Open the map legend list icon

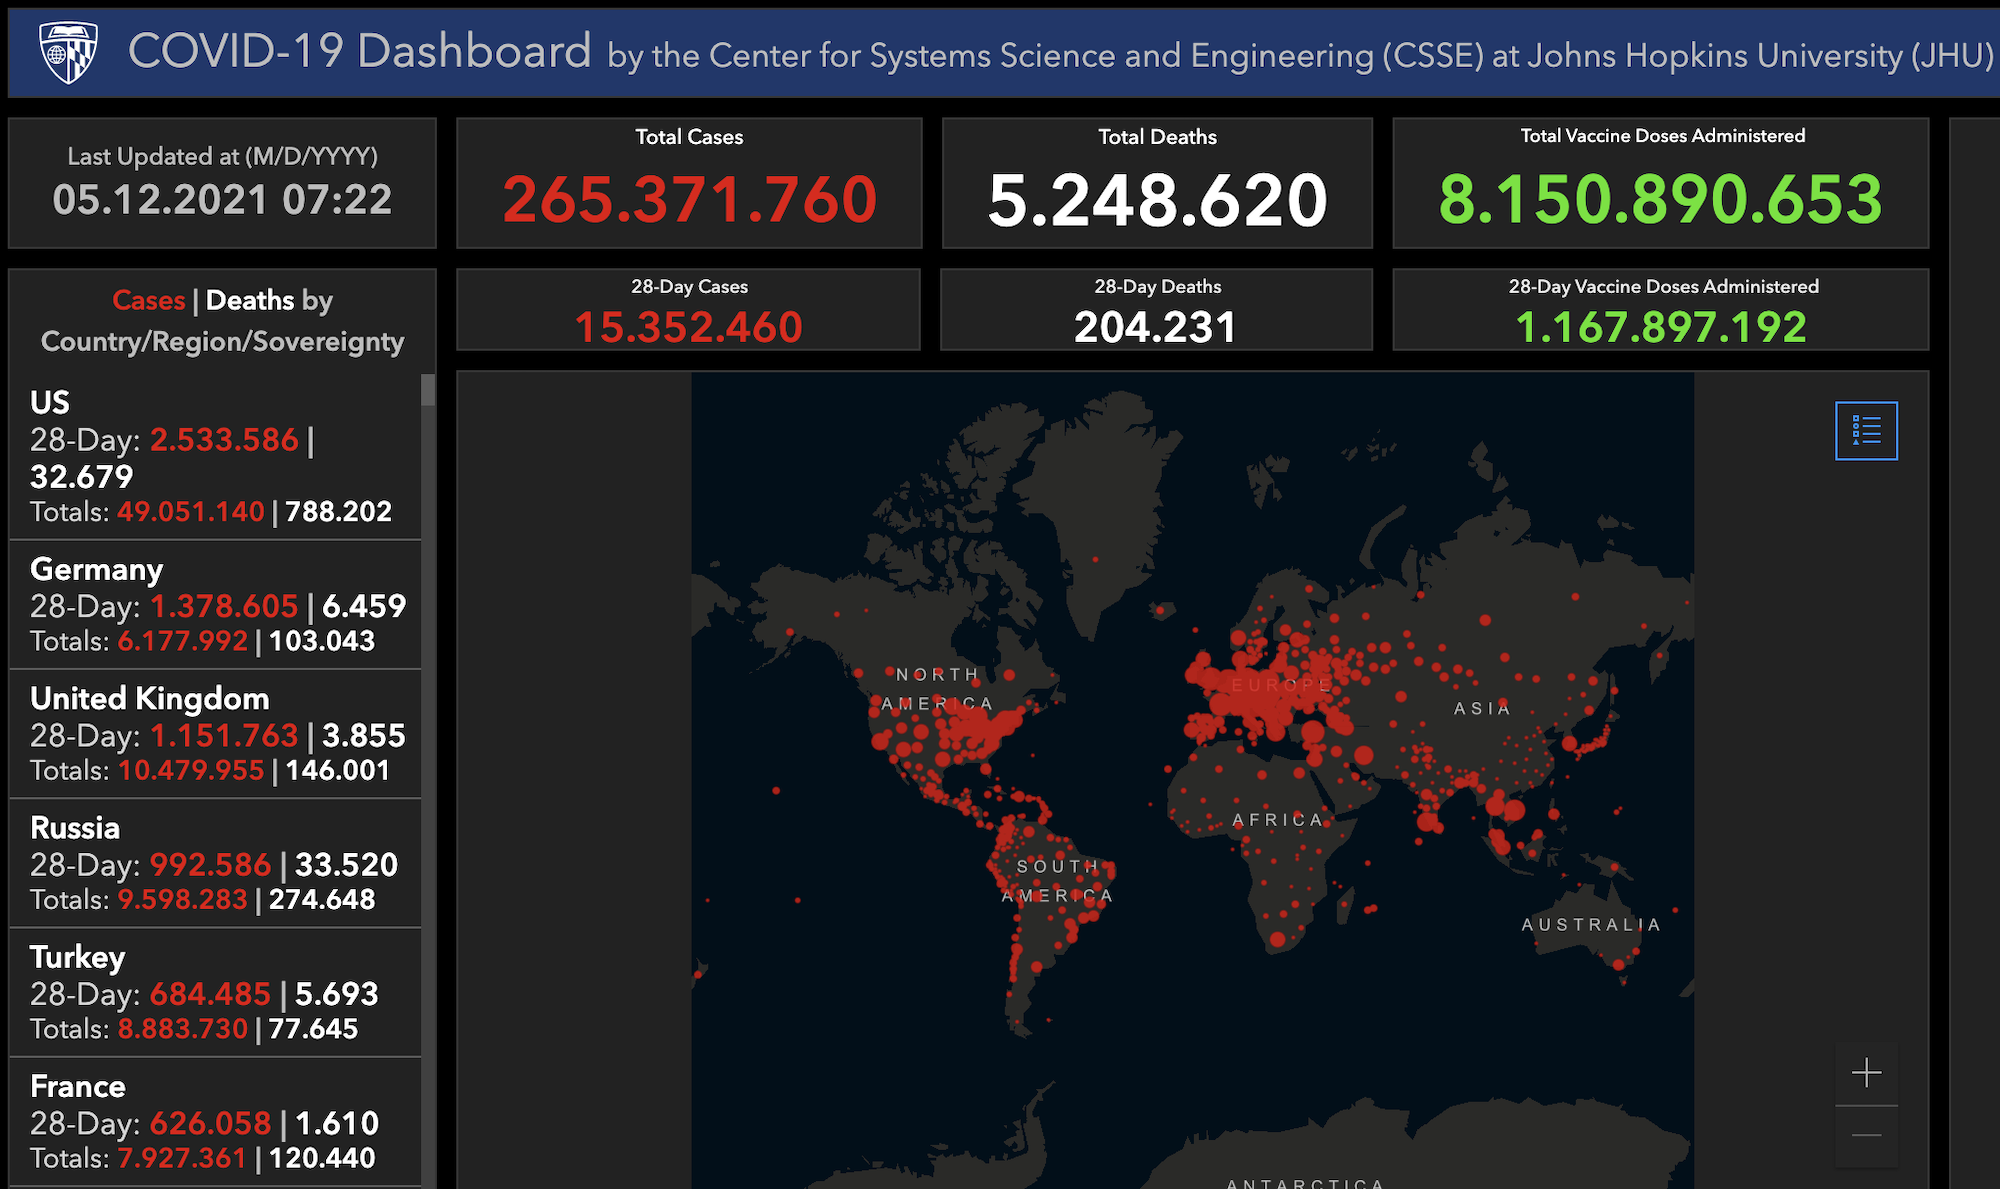(x=1866, y=431)
